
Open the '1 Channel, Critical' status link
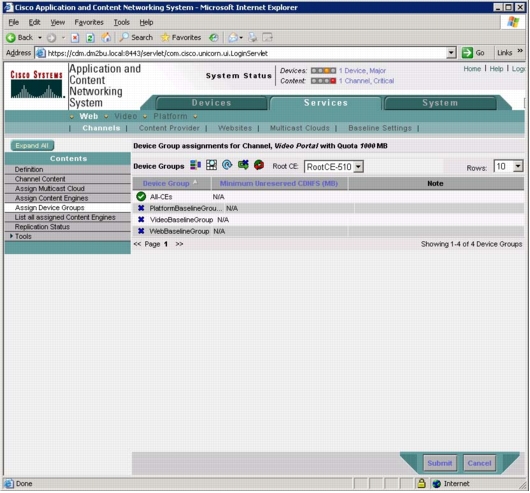coord(366,81)
